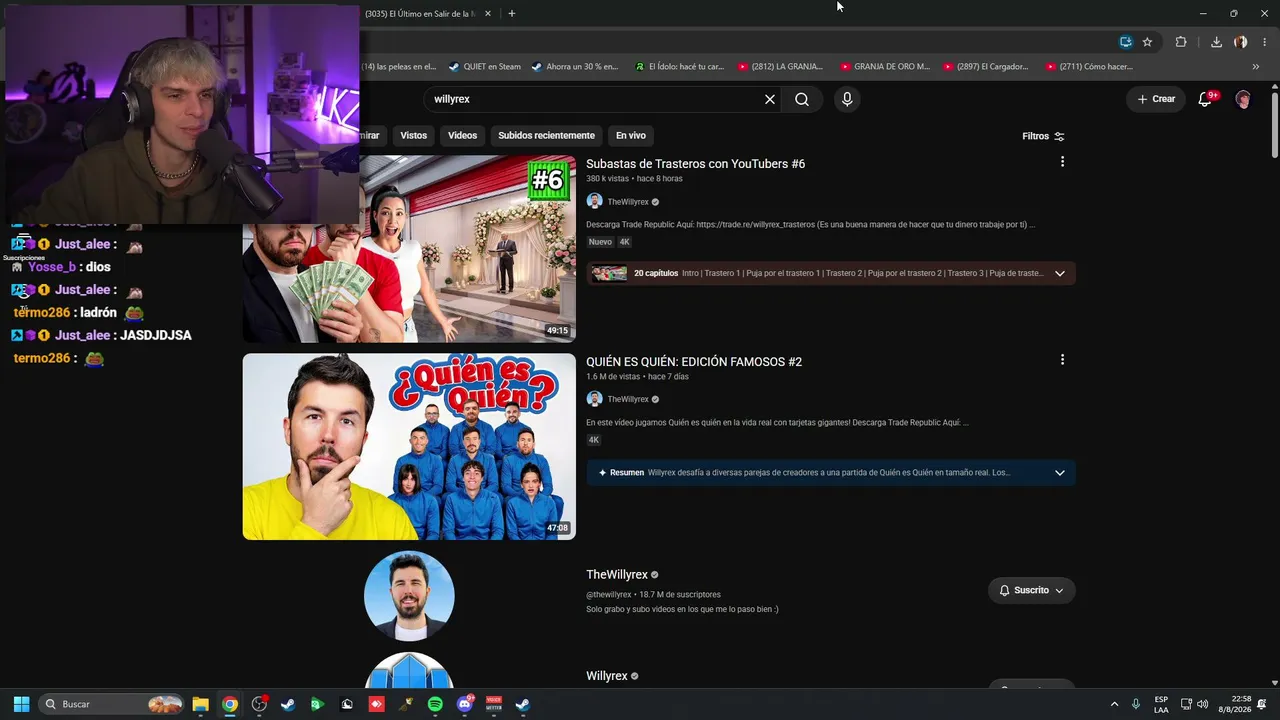This screenshot has height=720, width=1280.
Task: Open QUIÉN ES QUIÉN: EDICIÓN FAMOSOS #2 title
Action: coord(694,362)
